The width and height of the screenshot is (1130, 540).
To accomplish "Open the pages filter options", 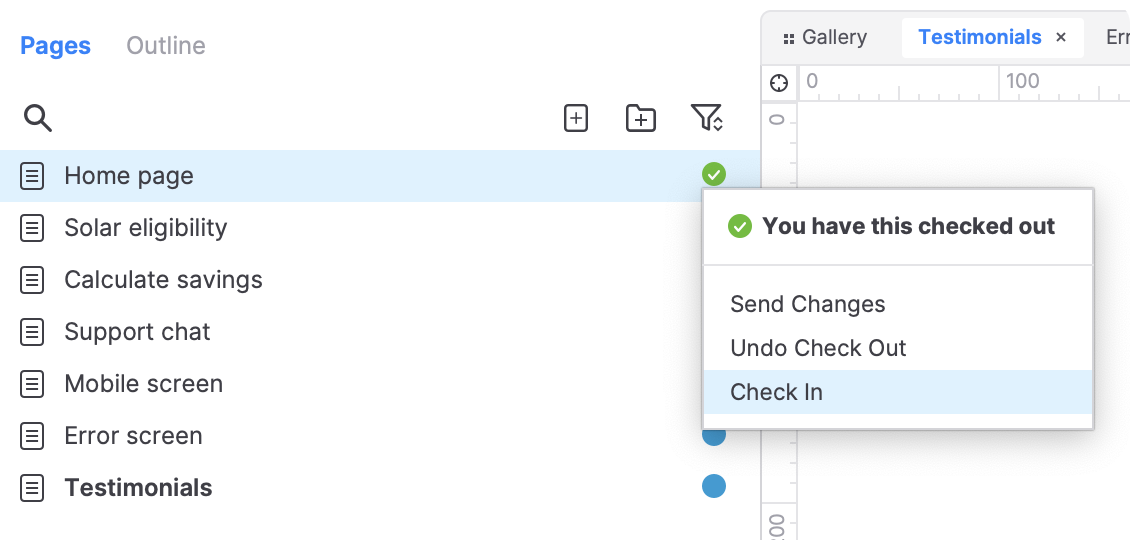I will coord(707,118).
